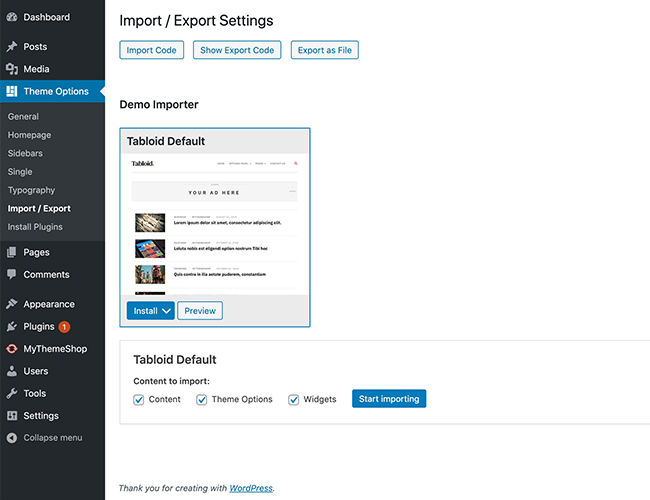This screenshot has width=650, height=500.
Task: Open the Typography submenu
Action: pyautogui.click(x=32, y=190)
